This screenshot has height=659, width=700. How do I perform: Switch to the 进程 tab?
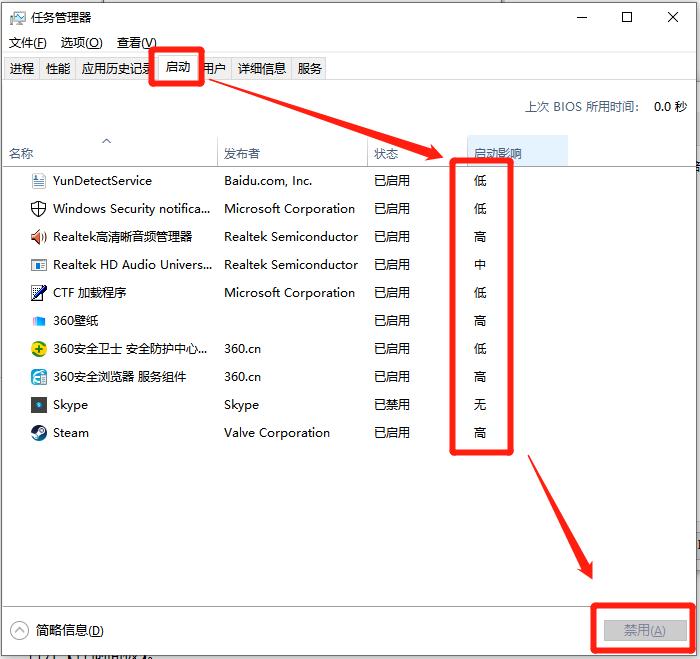[21, 69]
